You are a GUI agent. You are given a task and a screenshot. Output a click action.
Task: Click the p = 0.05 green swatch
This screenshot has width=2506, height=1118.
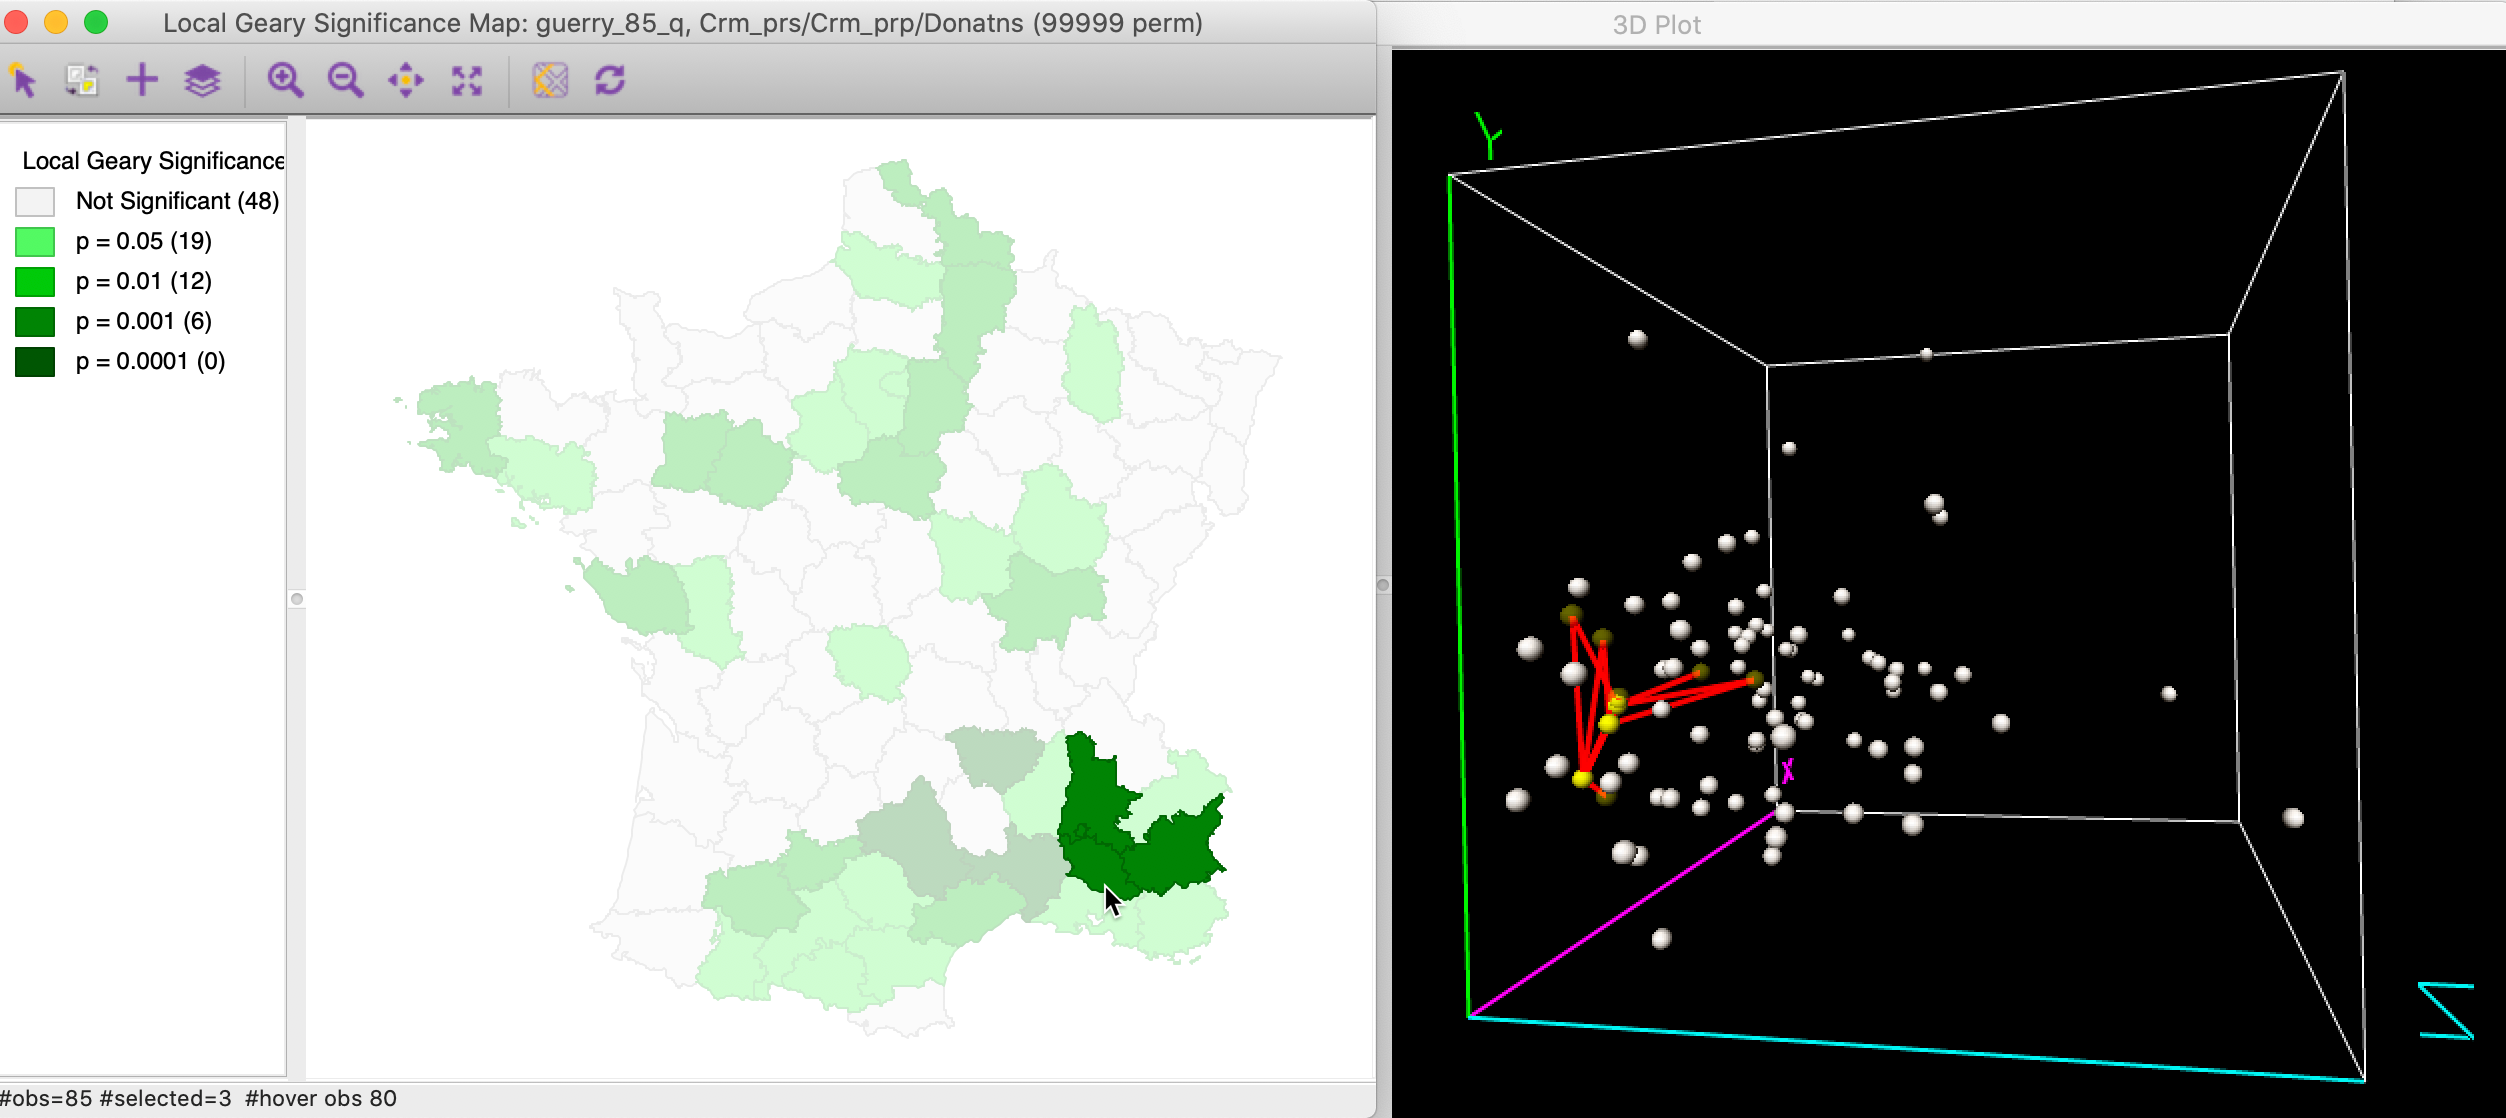point(35,242)
